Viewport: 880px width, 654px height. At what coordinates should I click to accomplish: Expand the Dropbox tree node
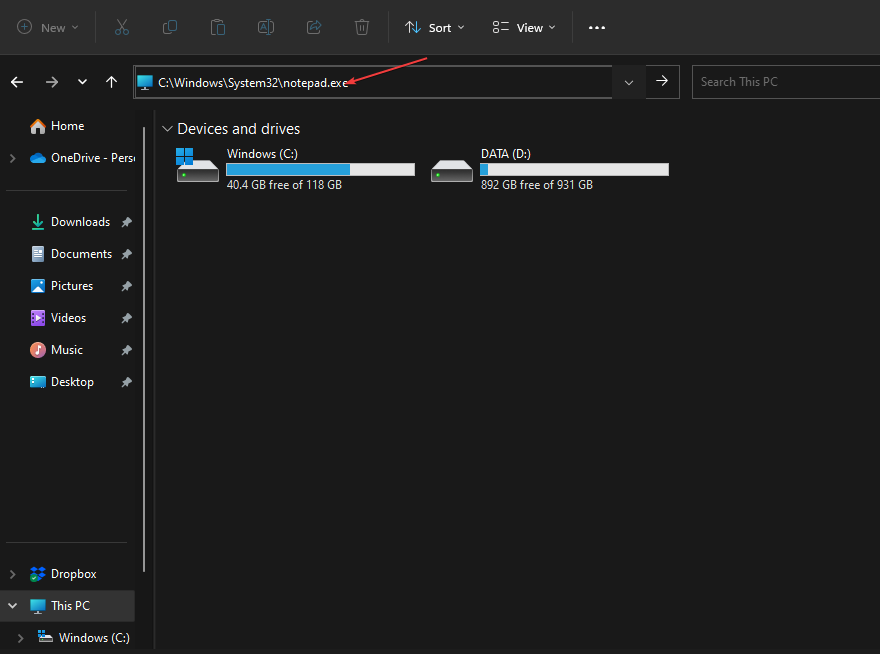[x=12, y=574]
